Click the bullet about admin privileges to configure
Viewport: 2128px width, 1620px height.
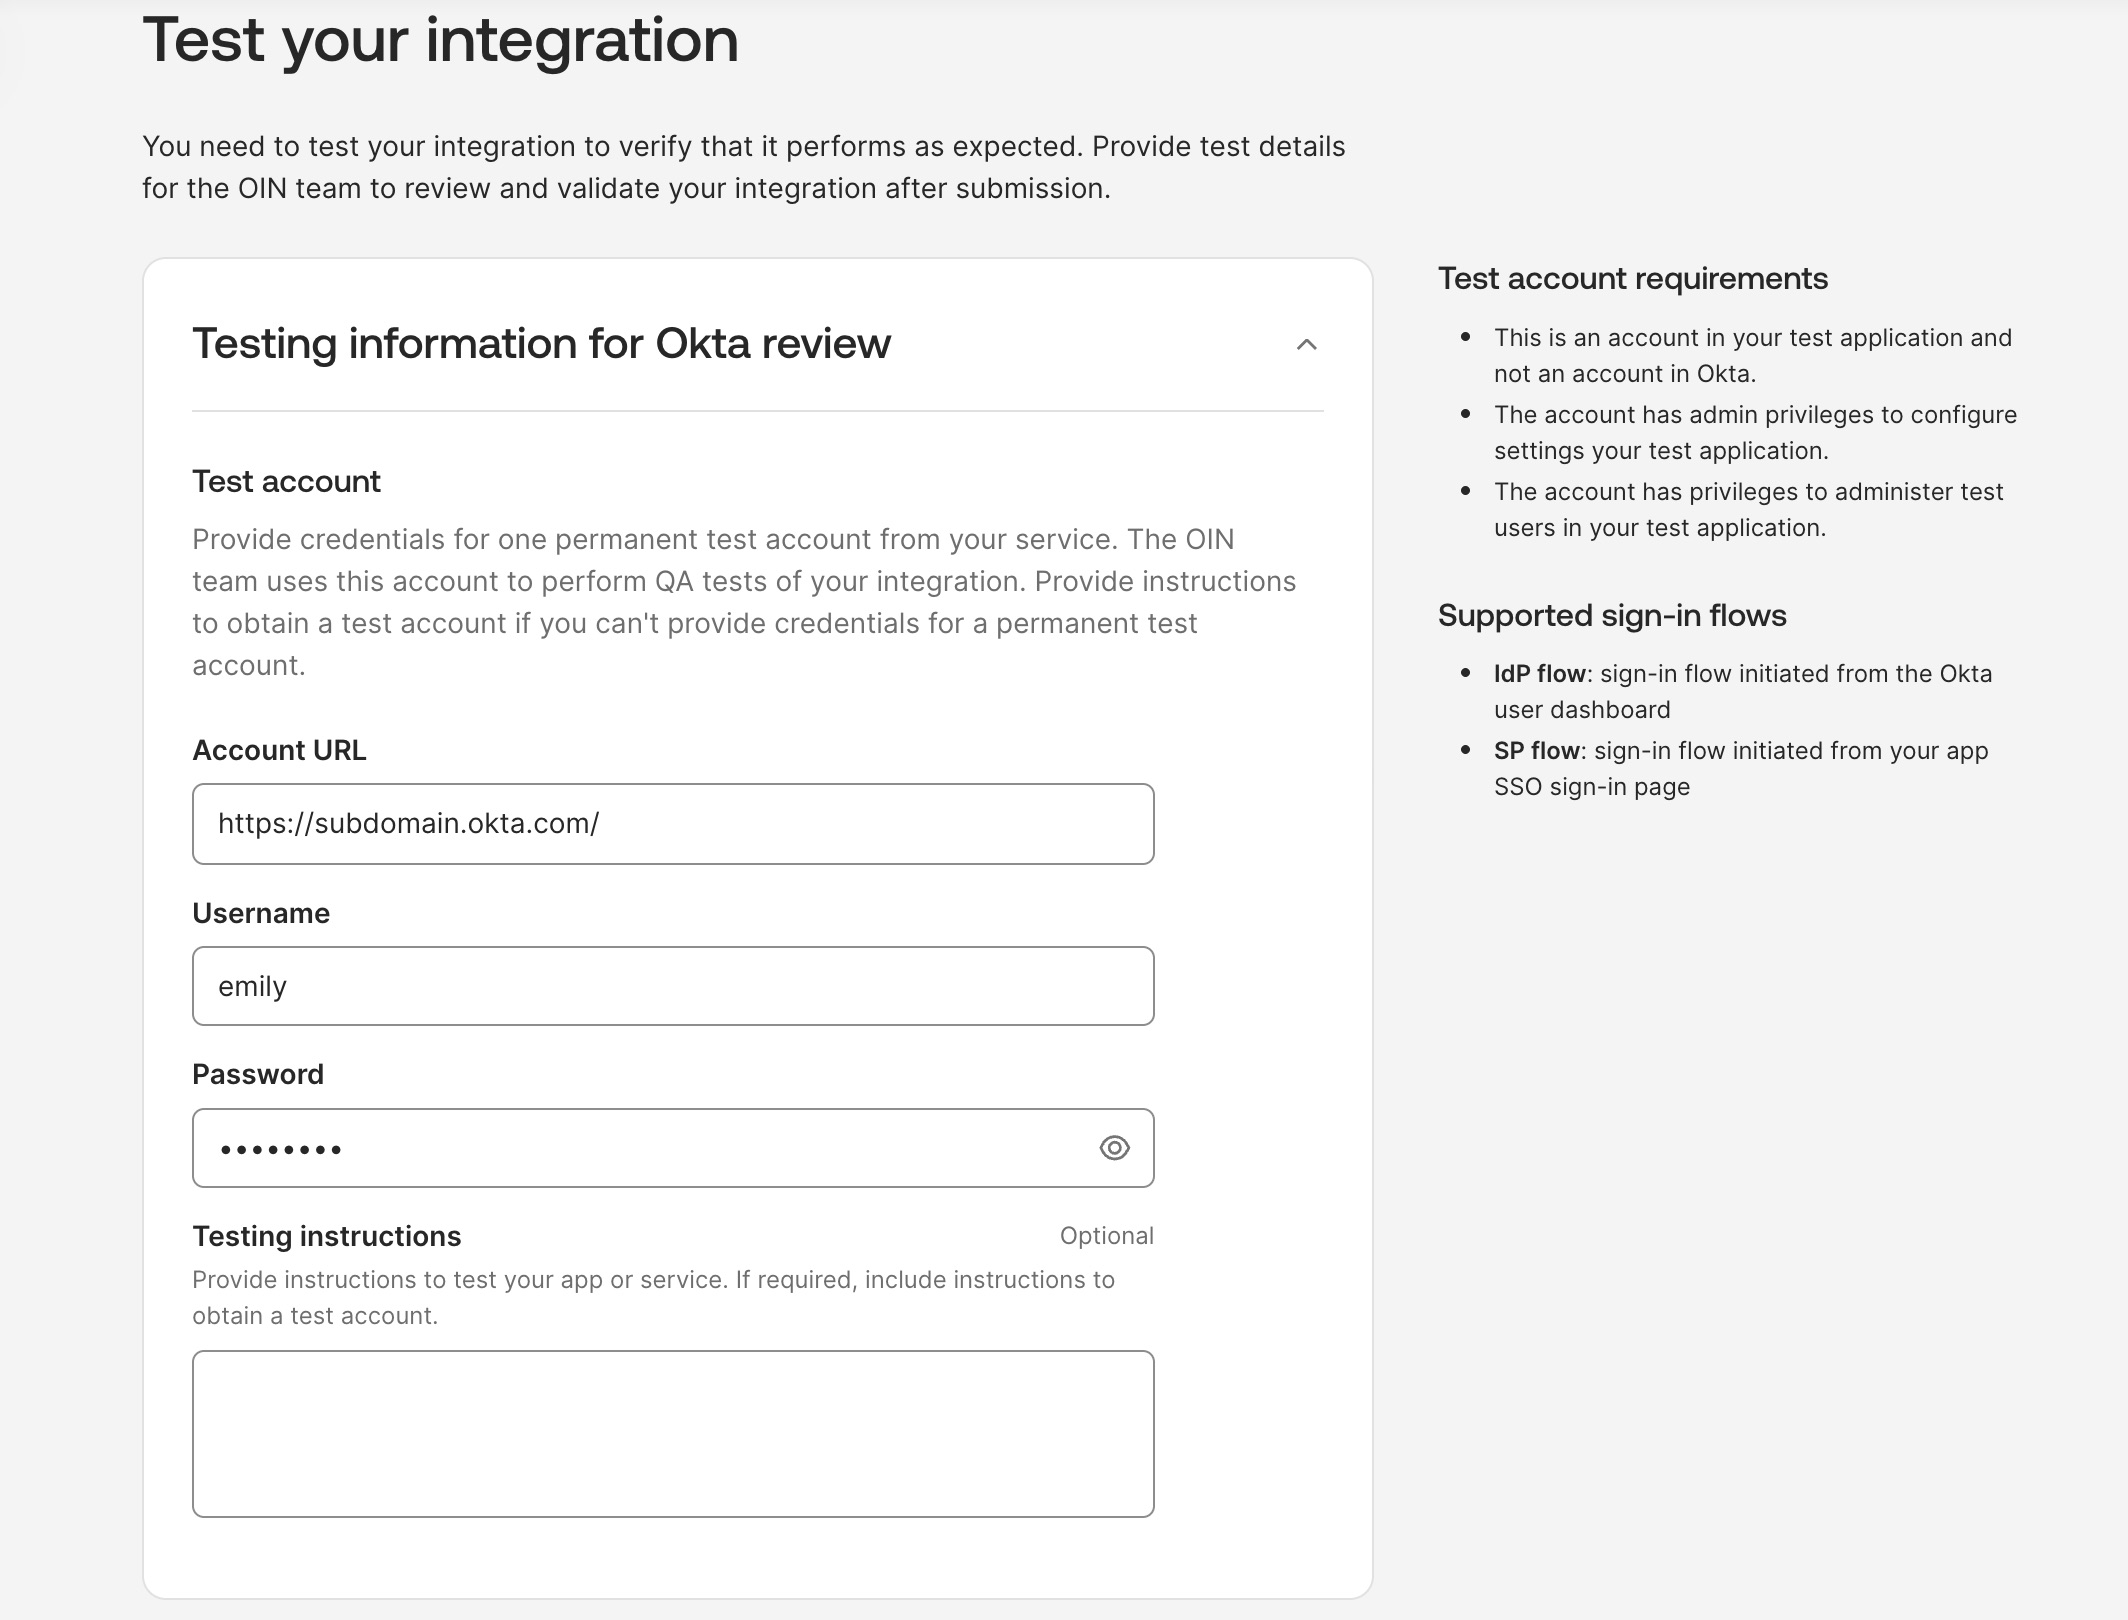click(x=1755, y=433)
